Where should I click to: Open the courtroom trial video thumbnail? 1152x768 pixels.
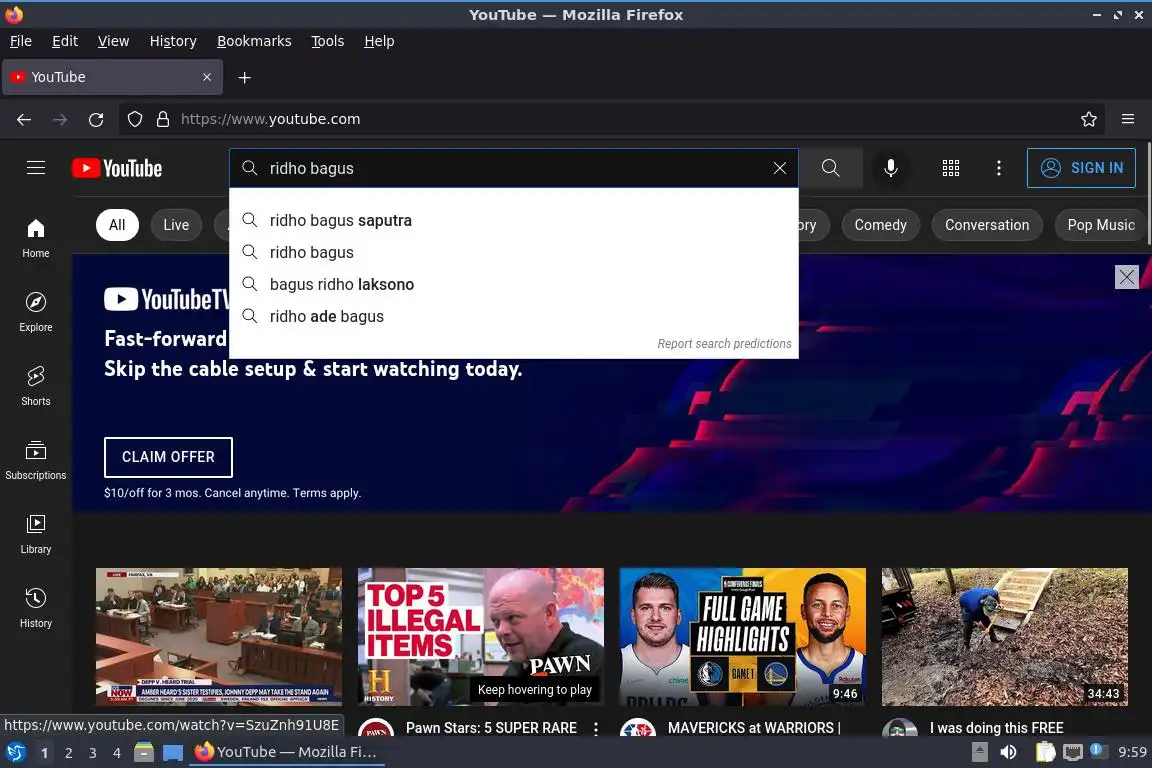[219, 636]
